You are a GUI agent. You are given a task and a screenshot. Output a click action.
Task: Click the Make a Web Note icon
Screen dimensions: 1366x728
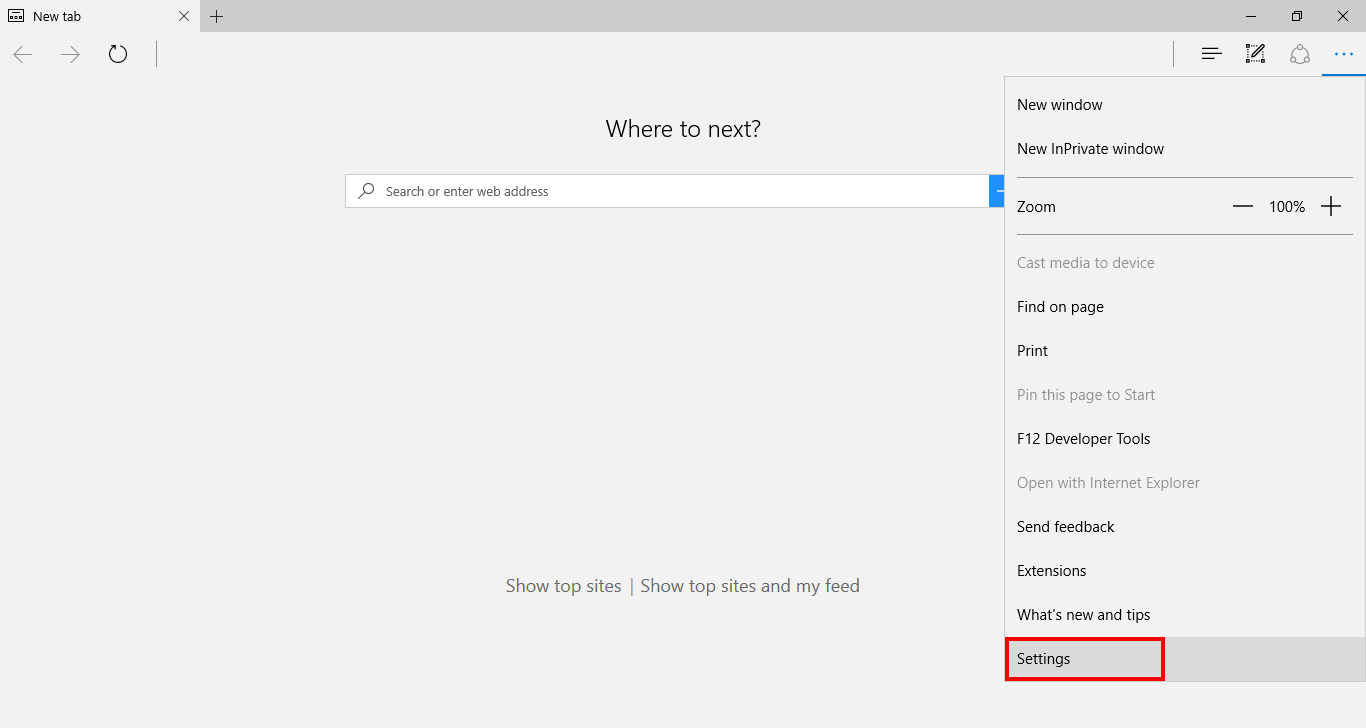1255,54
